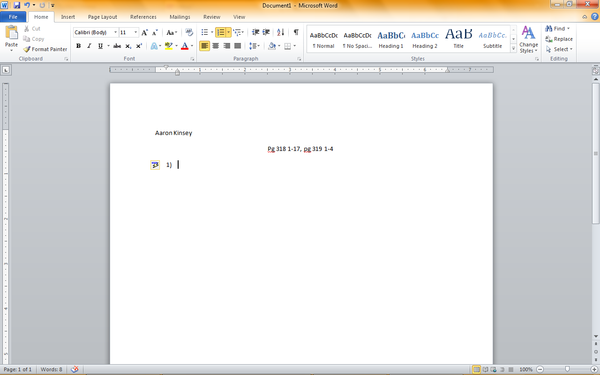Save the document with floppy icon

[x=16, y=5]
